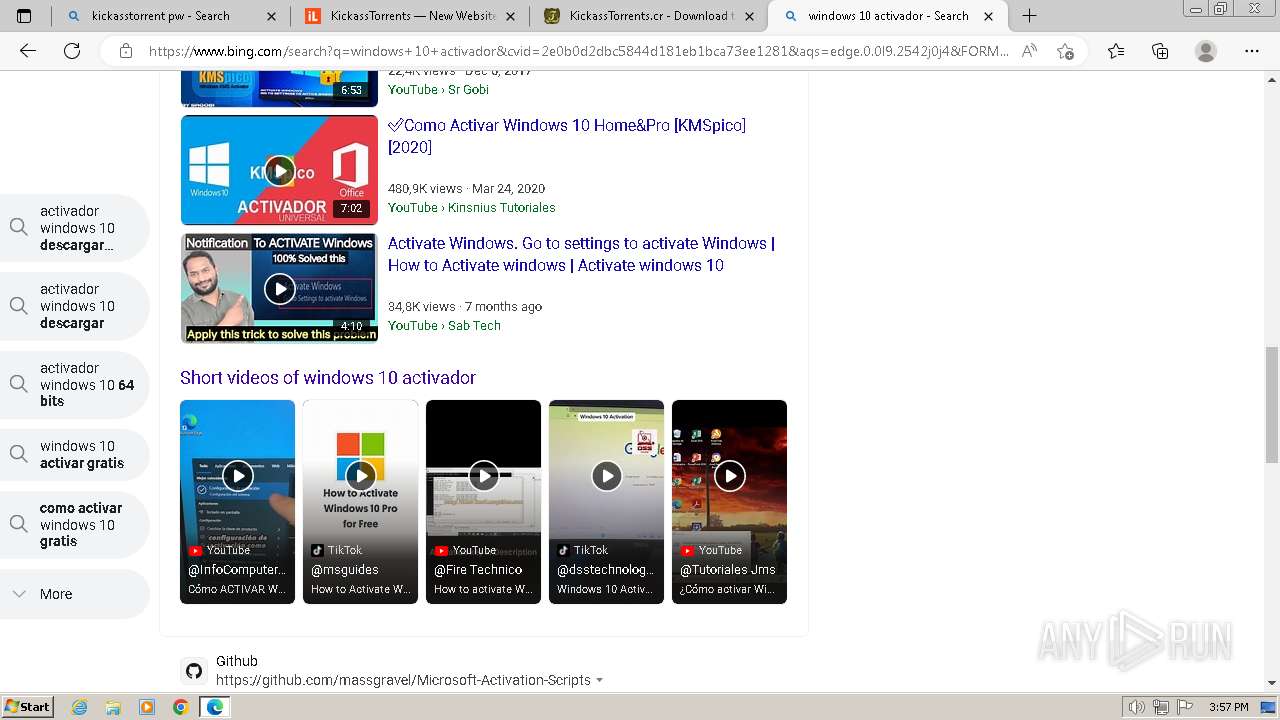
Task: Open the 6:53 KMSpico video thumbnail
Action: pyautogui.click(x=279, y=89)
